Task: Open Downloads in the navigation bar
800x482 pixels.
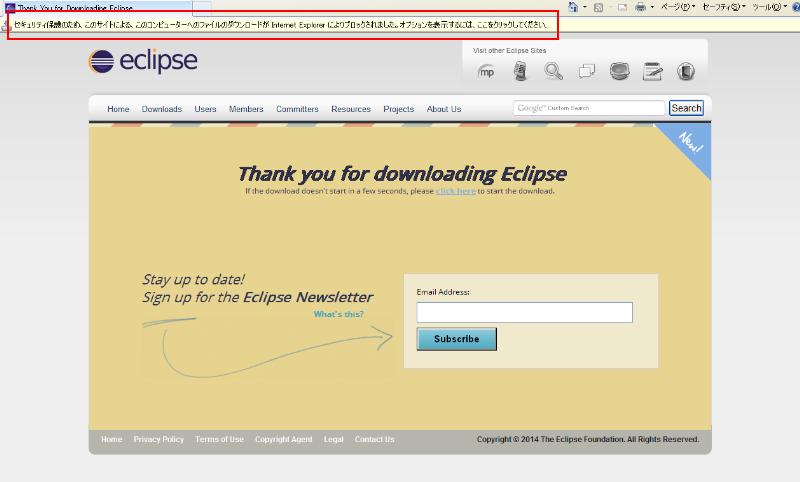Action: (x=162, y=109)
